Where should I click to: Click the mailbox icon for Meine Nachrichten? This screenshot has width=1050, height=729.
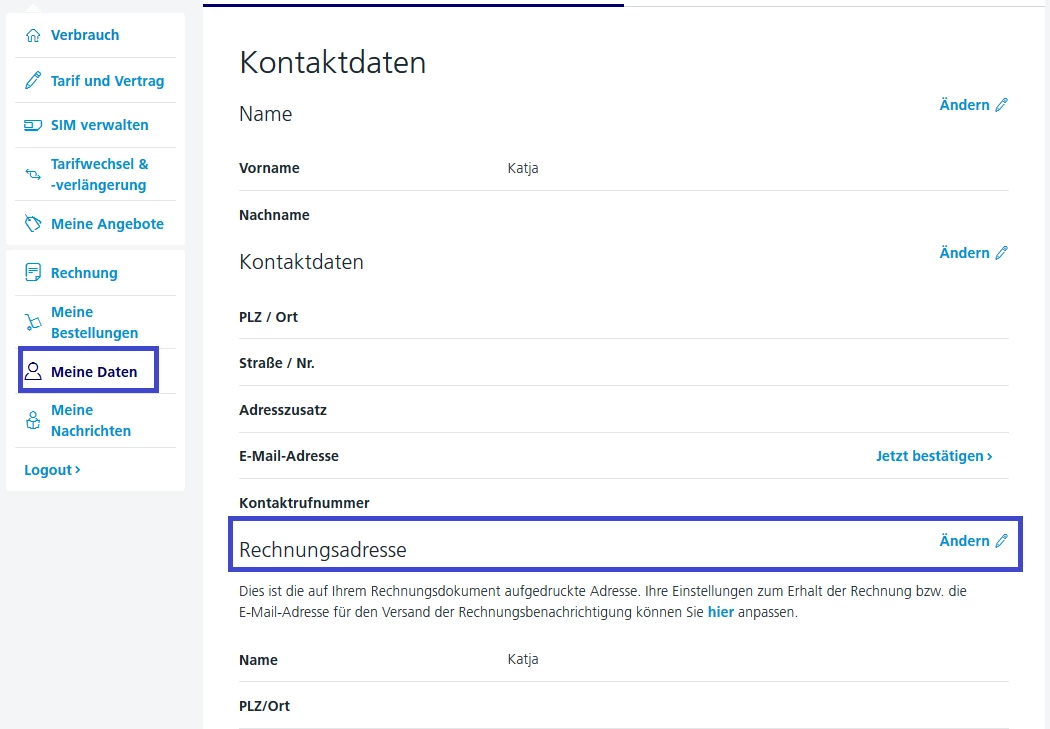33,421
